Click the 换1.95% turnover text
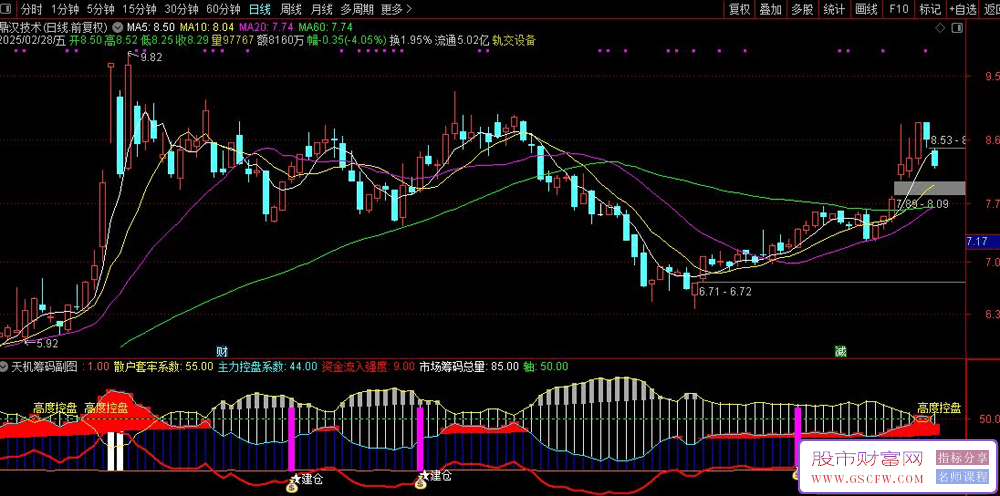Screen dimensions: 1000x496 [x=411, y=40]
